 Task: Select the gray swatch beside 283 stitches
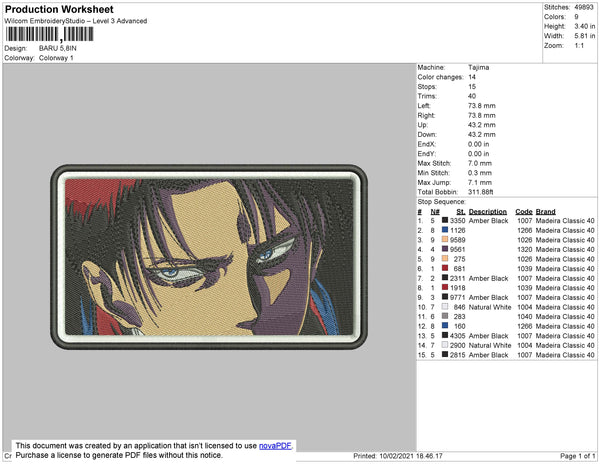pyautogui.click(x=445, y=316)
